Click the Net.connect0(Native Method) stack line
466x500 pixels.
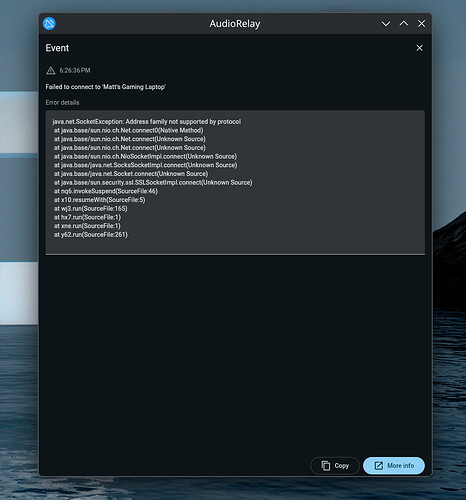coord(129,130)
